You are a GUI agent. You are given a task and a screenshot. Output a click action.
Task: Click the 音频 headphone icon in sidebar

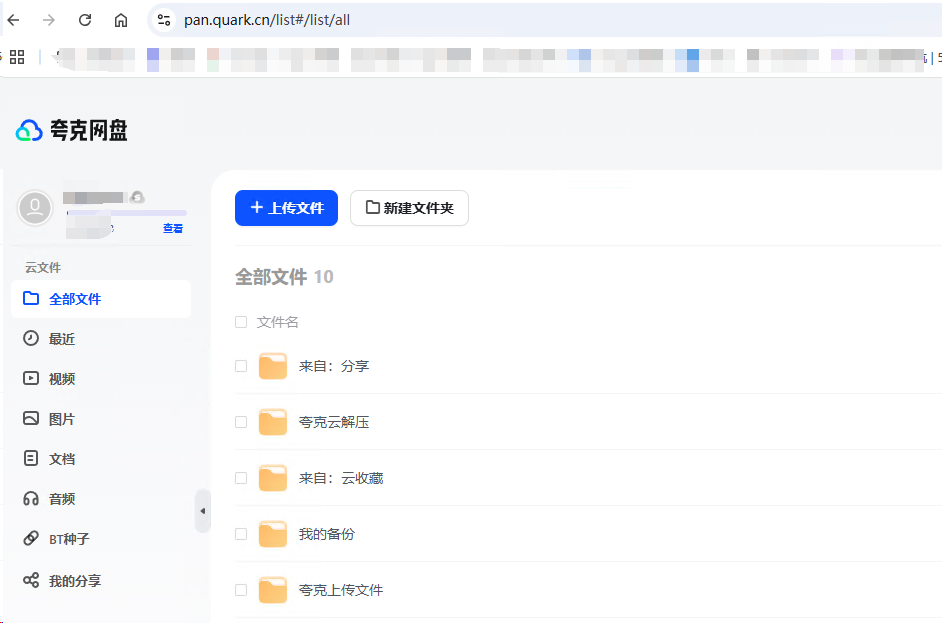tap(31, 499)
